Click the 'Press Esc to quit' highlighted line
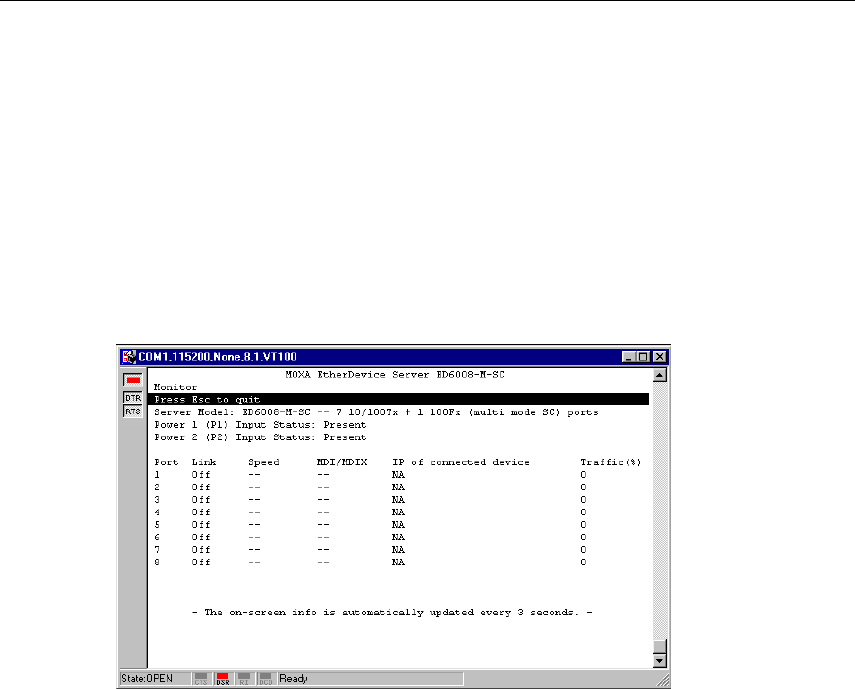The image size is (855, 689). 399,400
